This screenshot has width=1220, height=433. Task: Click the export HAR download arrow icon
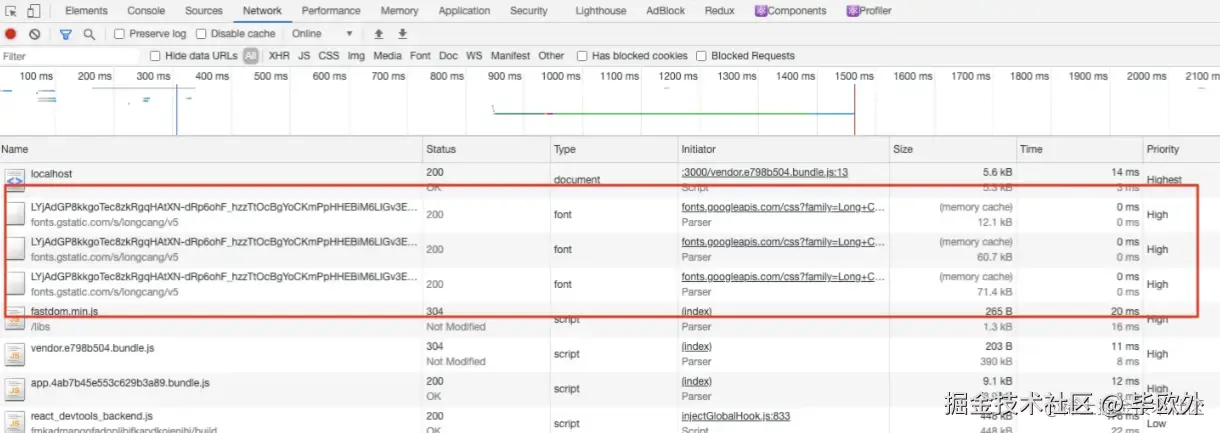tap(402, 34)
